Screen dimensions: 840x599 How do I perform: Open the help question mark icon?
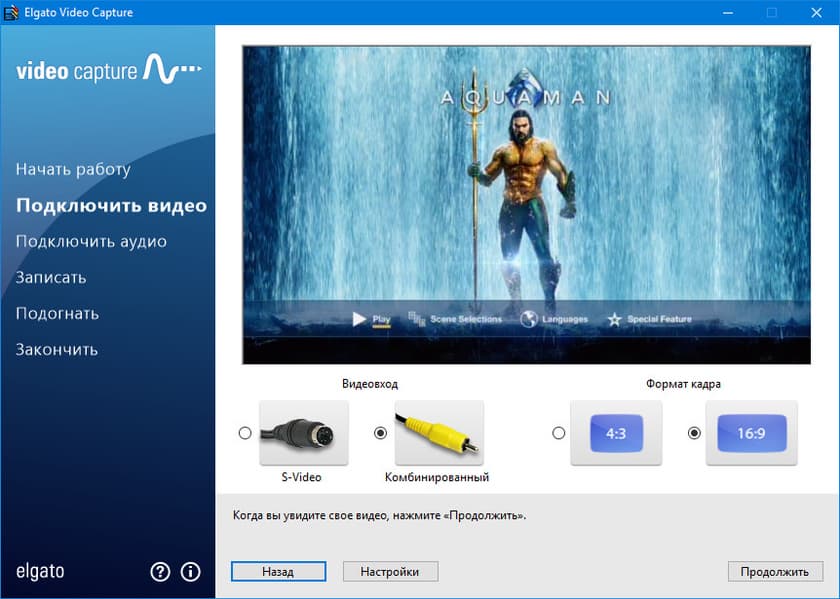[160, 572]
